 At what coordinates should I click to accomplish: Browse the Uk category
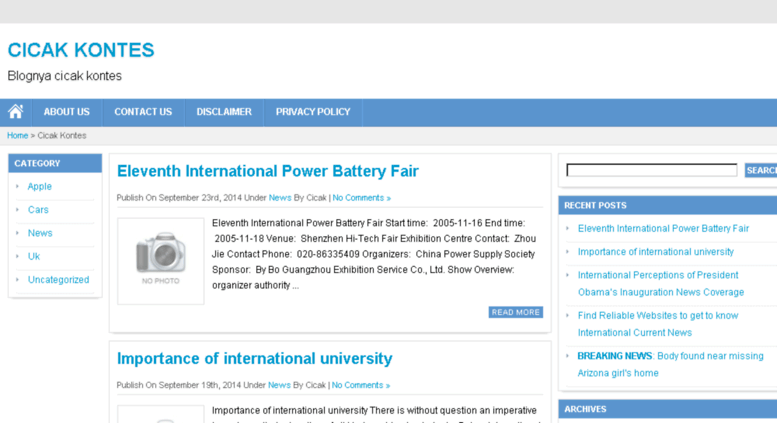(34, 256)
